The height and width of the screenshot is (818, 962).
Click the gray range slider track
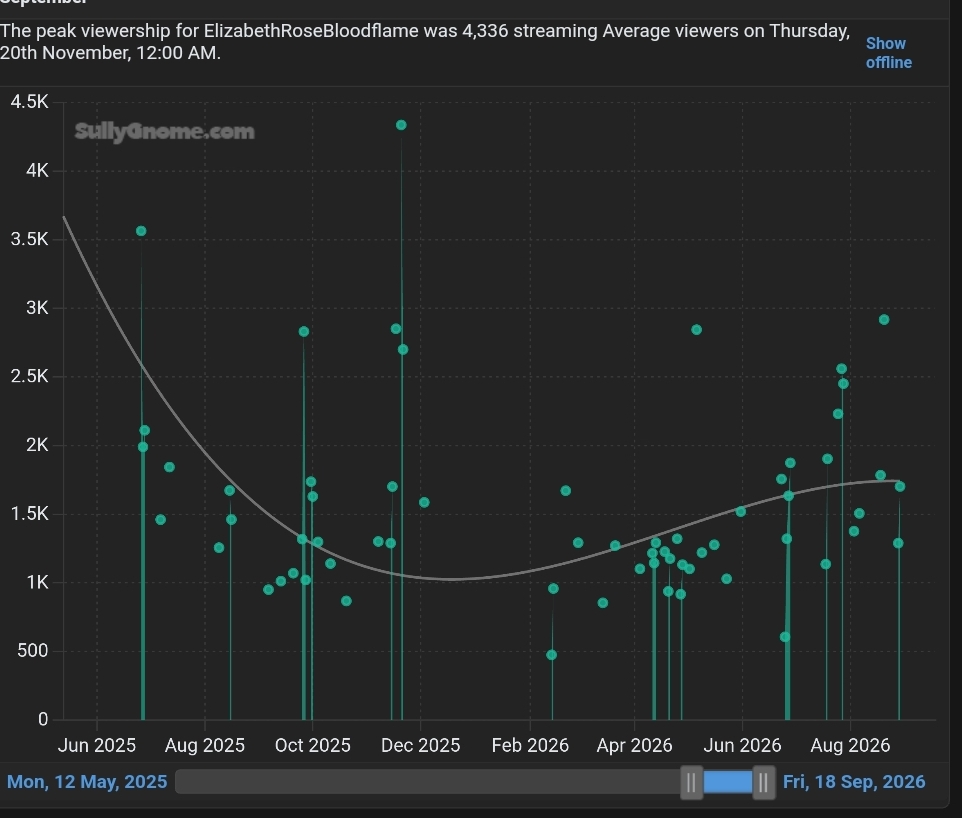(428, 782)
